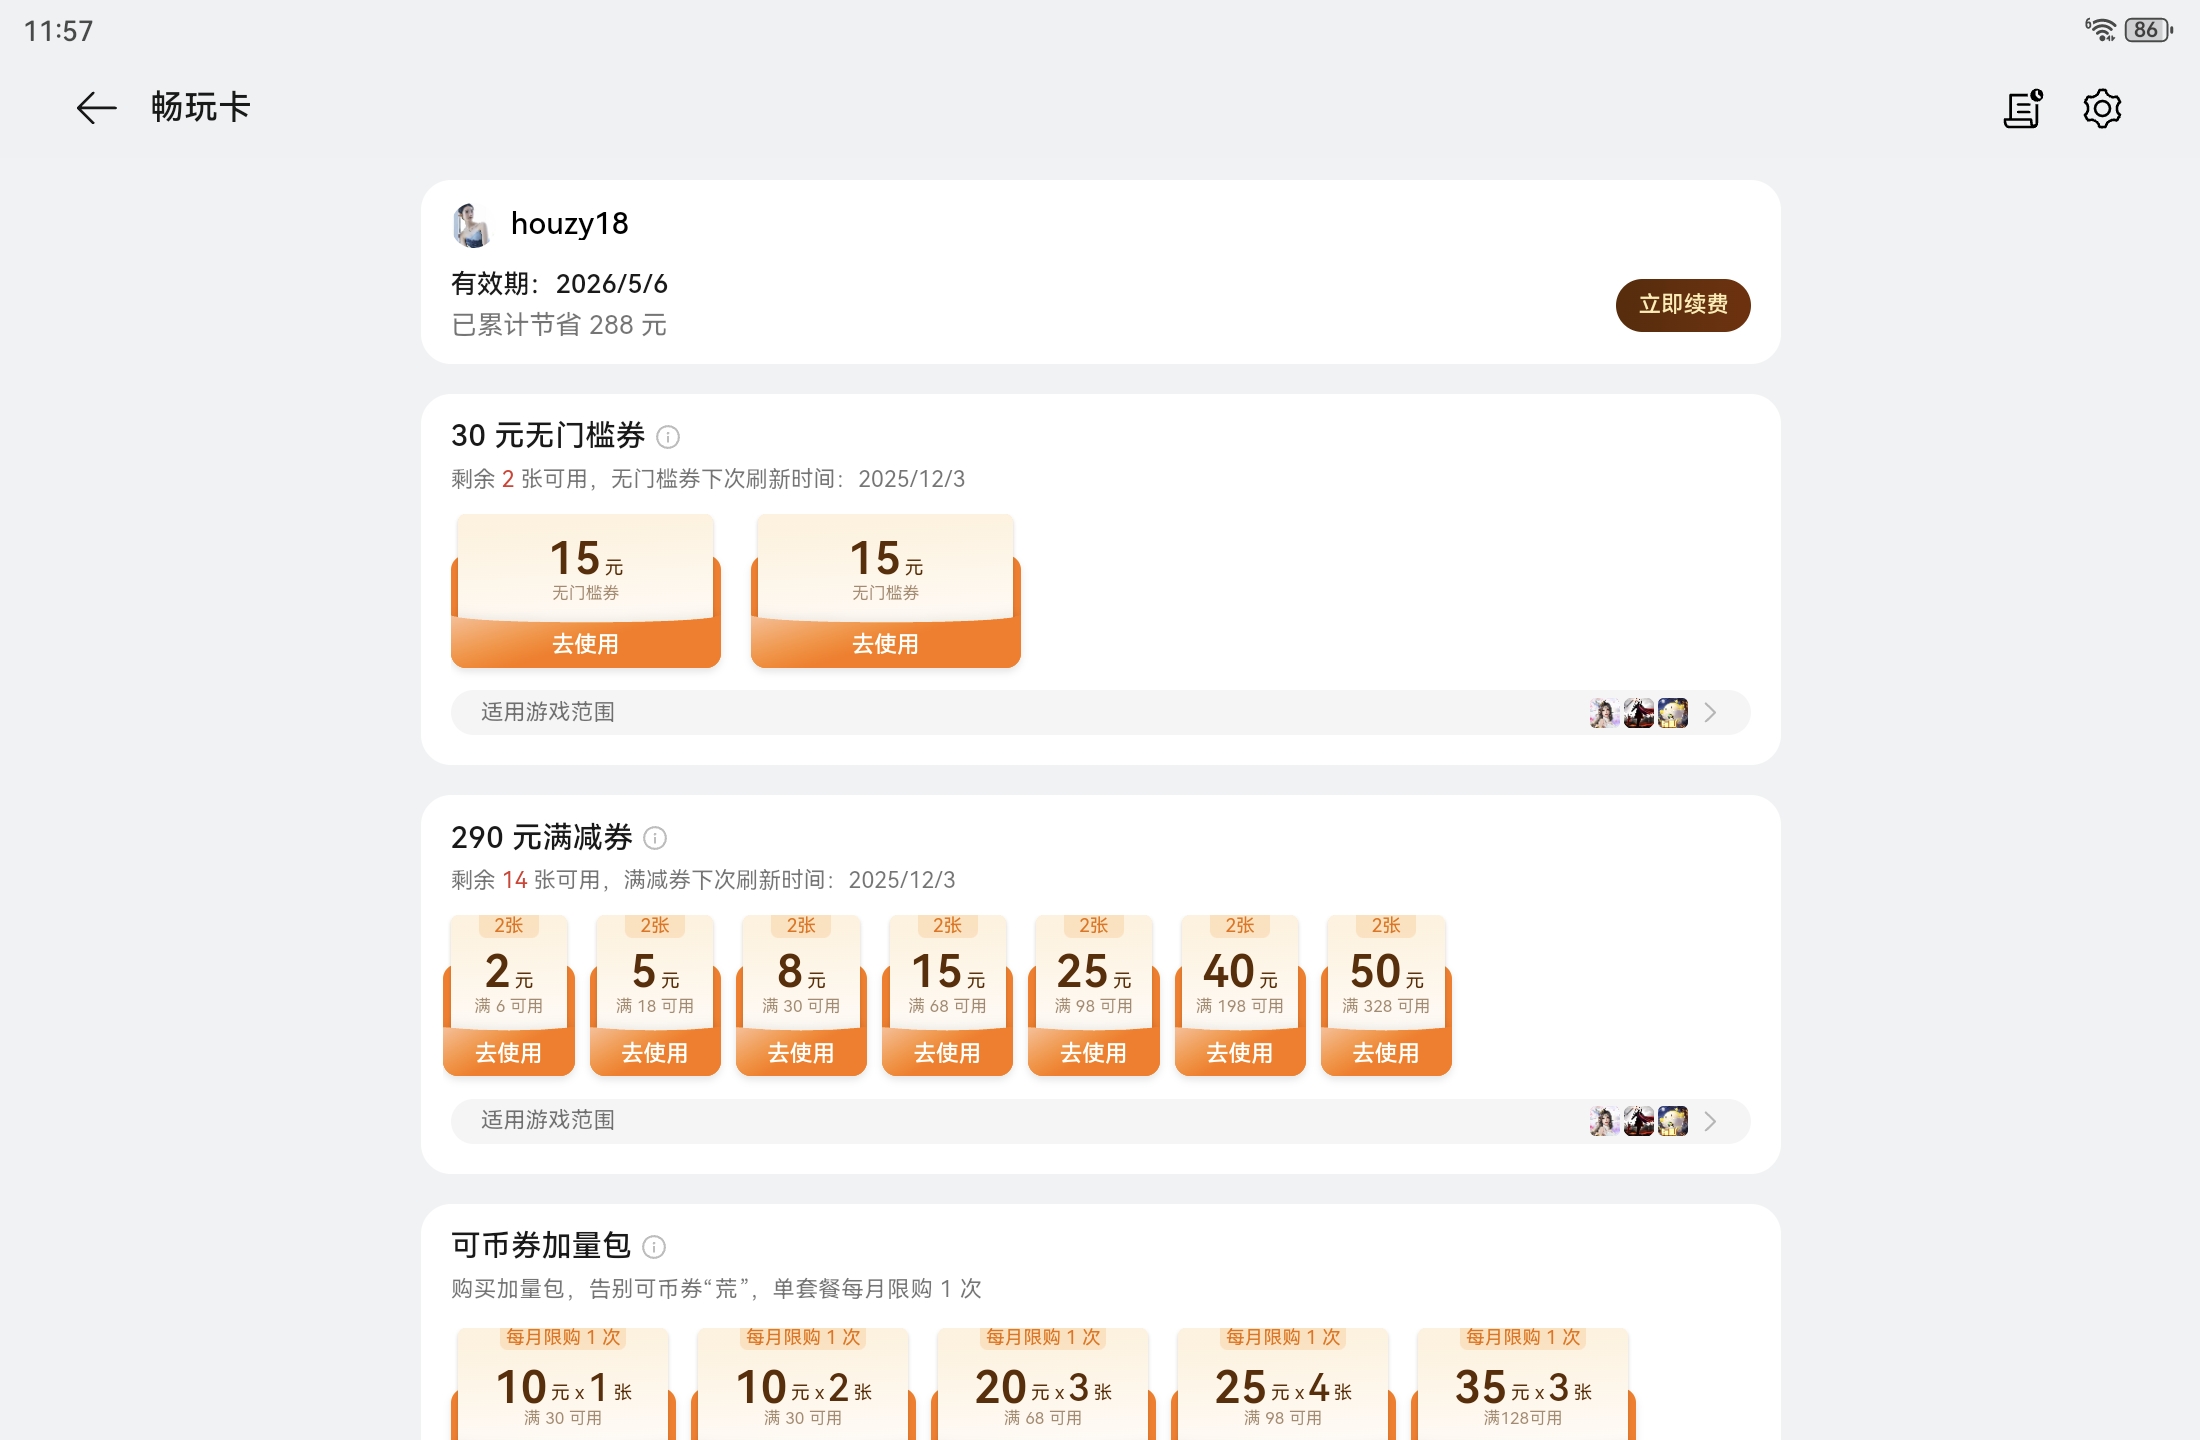Tap the back arrow icon
The height and width of the screenshot is (1440, 2200).
click(96, 108)
